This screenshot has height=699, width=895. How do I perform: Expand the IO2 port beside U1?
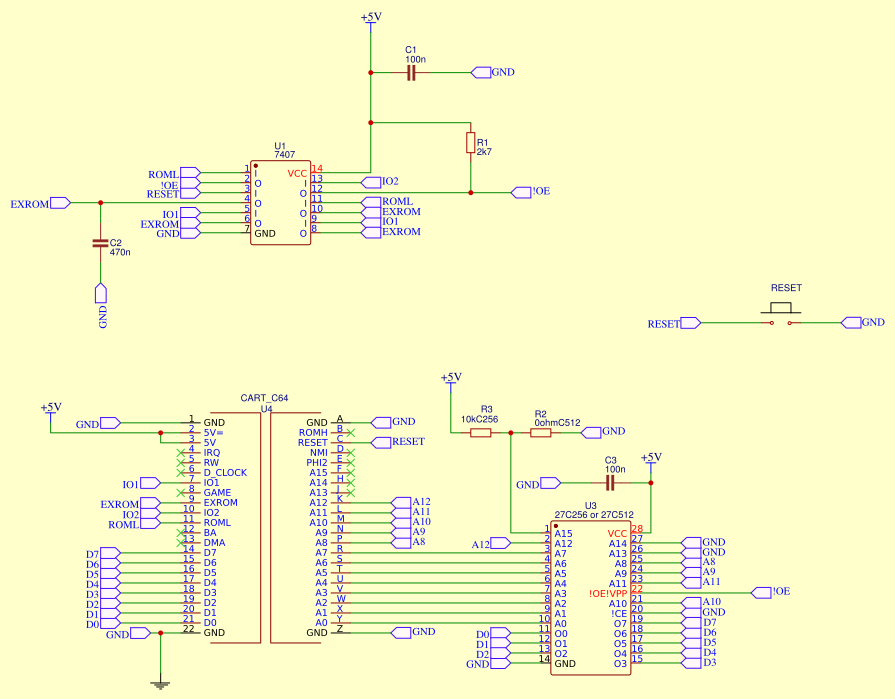click(372, 182)
